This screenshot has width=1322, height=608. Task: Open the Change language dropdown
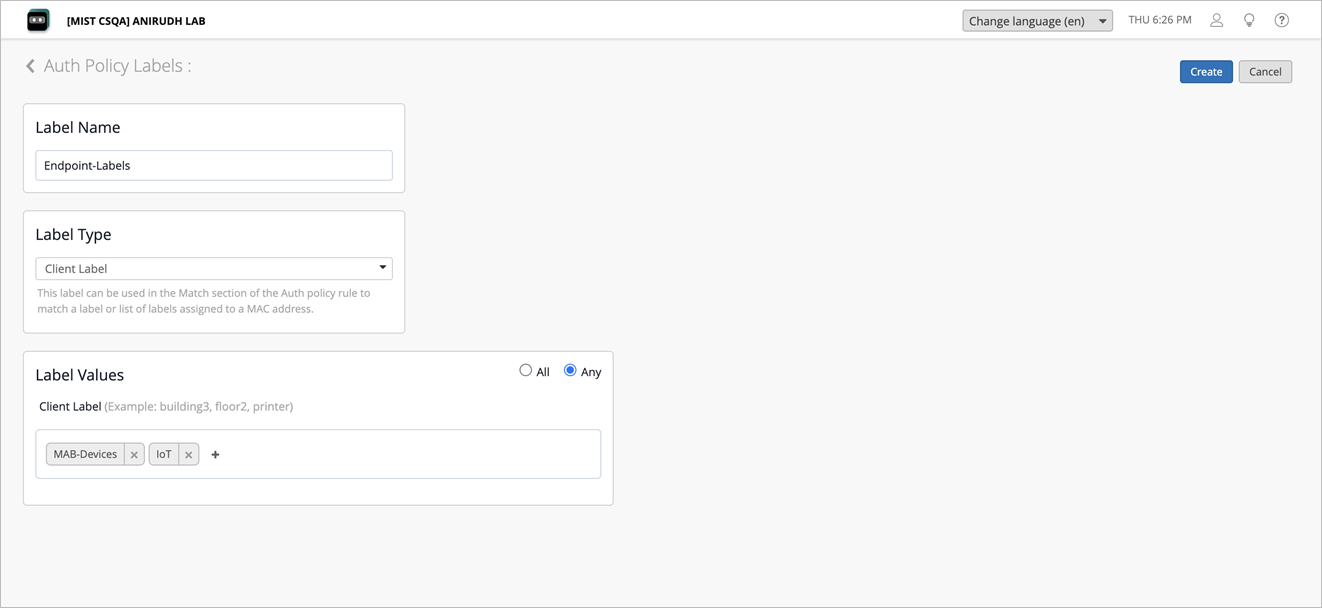(1037, 21)
